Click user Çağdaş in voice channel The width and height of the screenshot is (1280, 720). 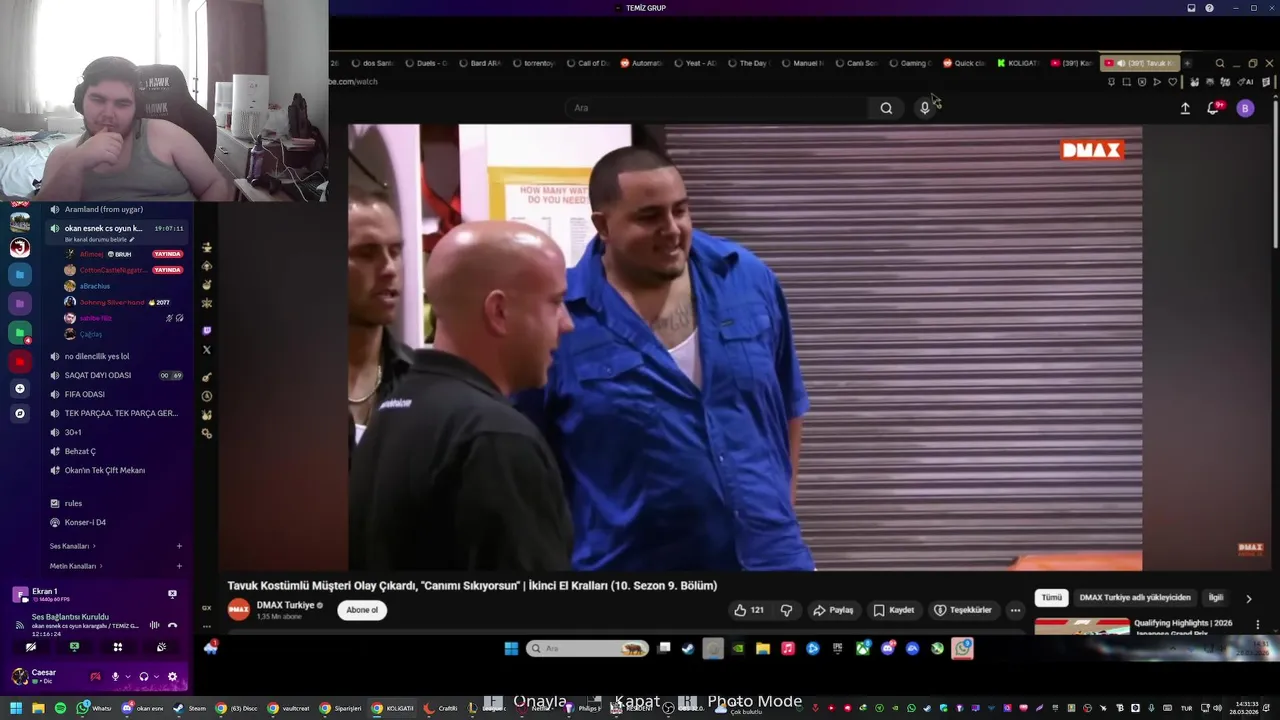point(91,334)
